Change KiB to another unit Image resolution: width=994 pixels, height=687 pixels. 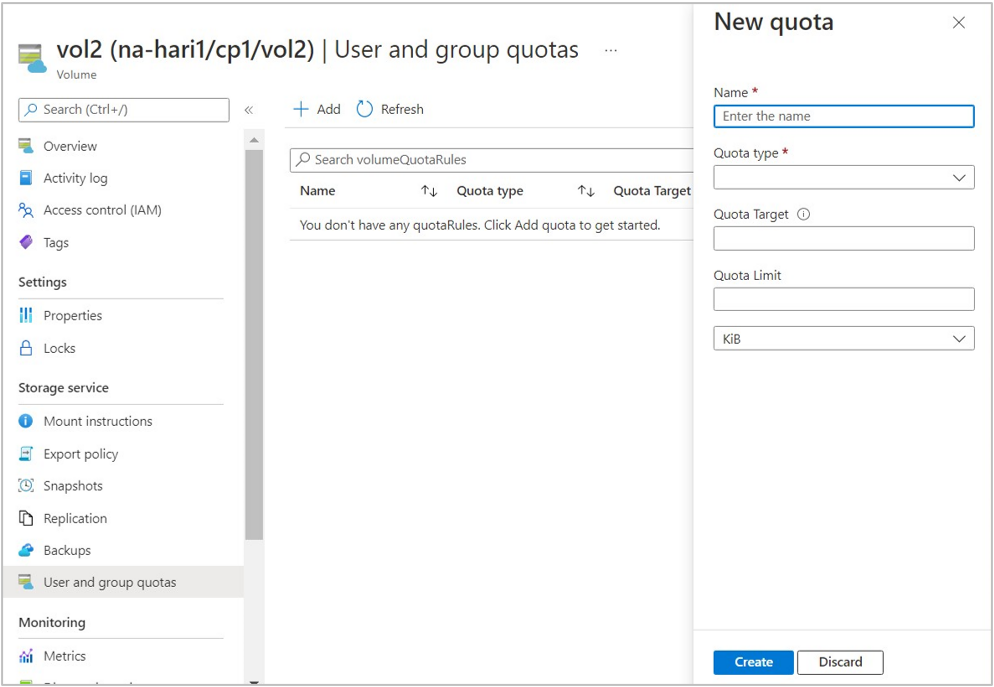click(x=843, y=338)
